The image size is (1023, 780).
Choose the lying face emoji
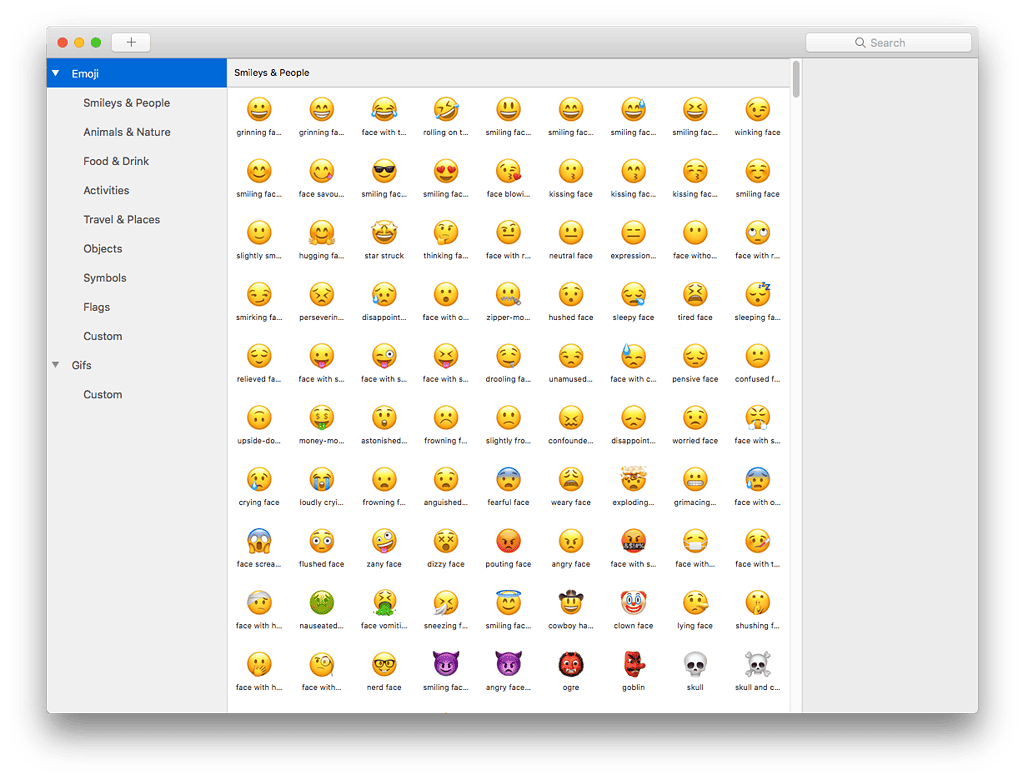pos(695,603)
